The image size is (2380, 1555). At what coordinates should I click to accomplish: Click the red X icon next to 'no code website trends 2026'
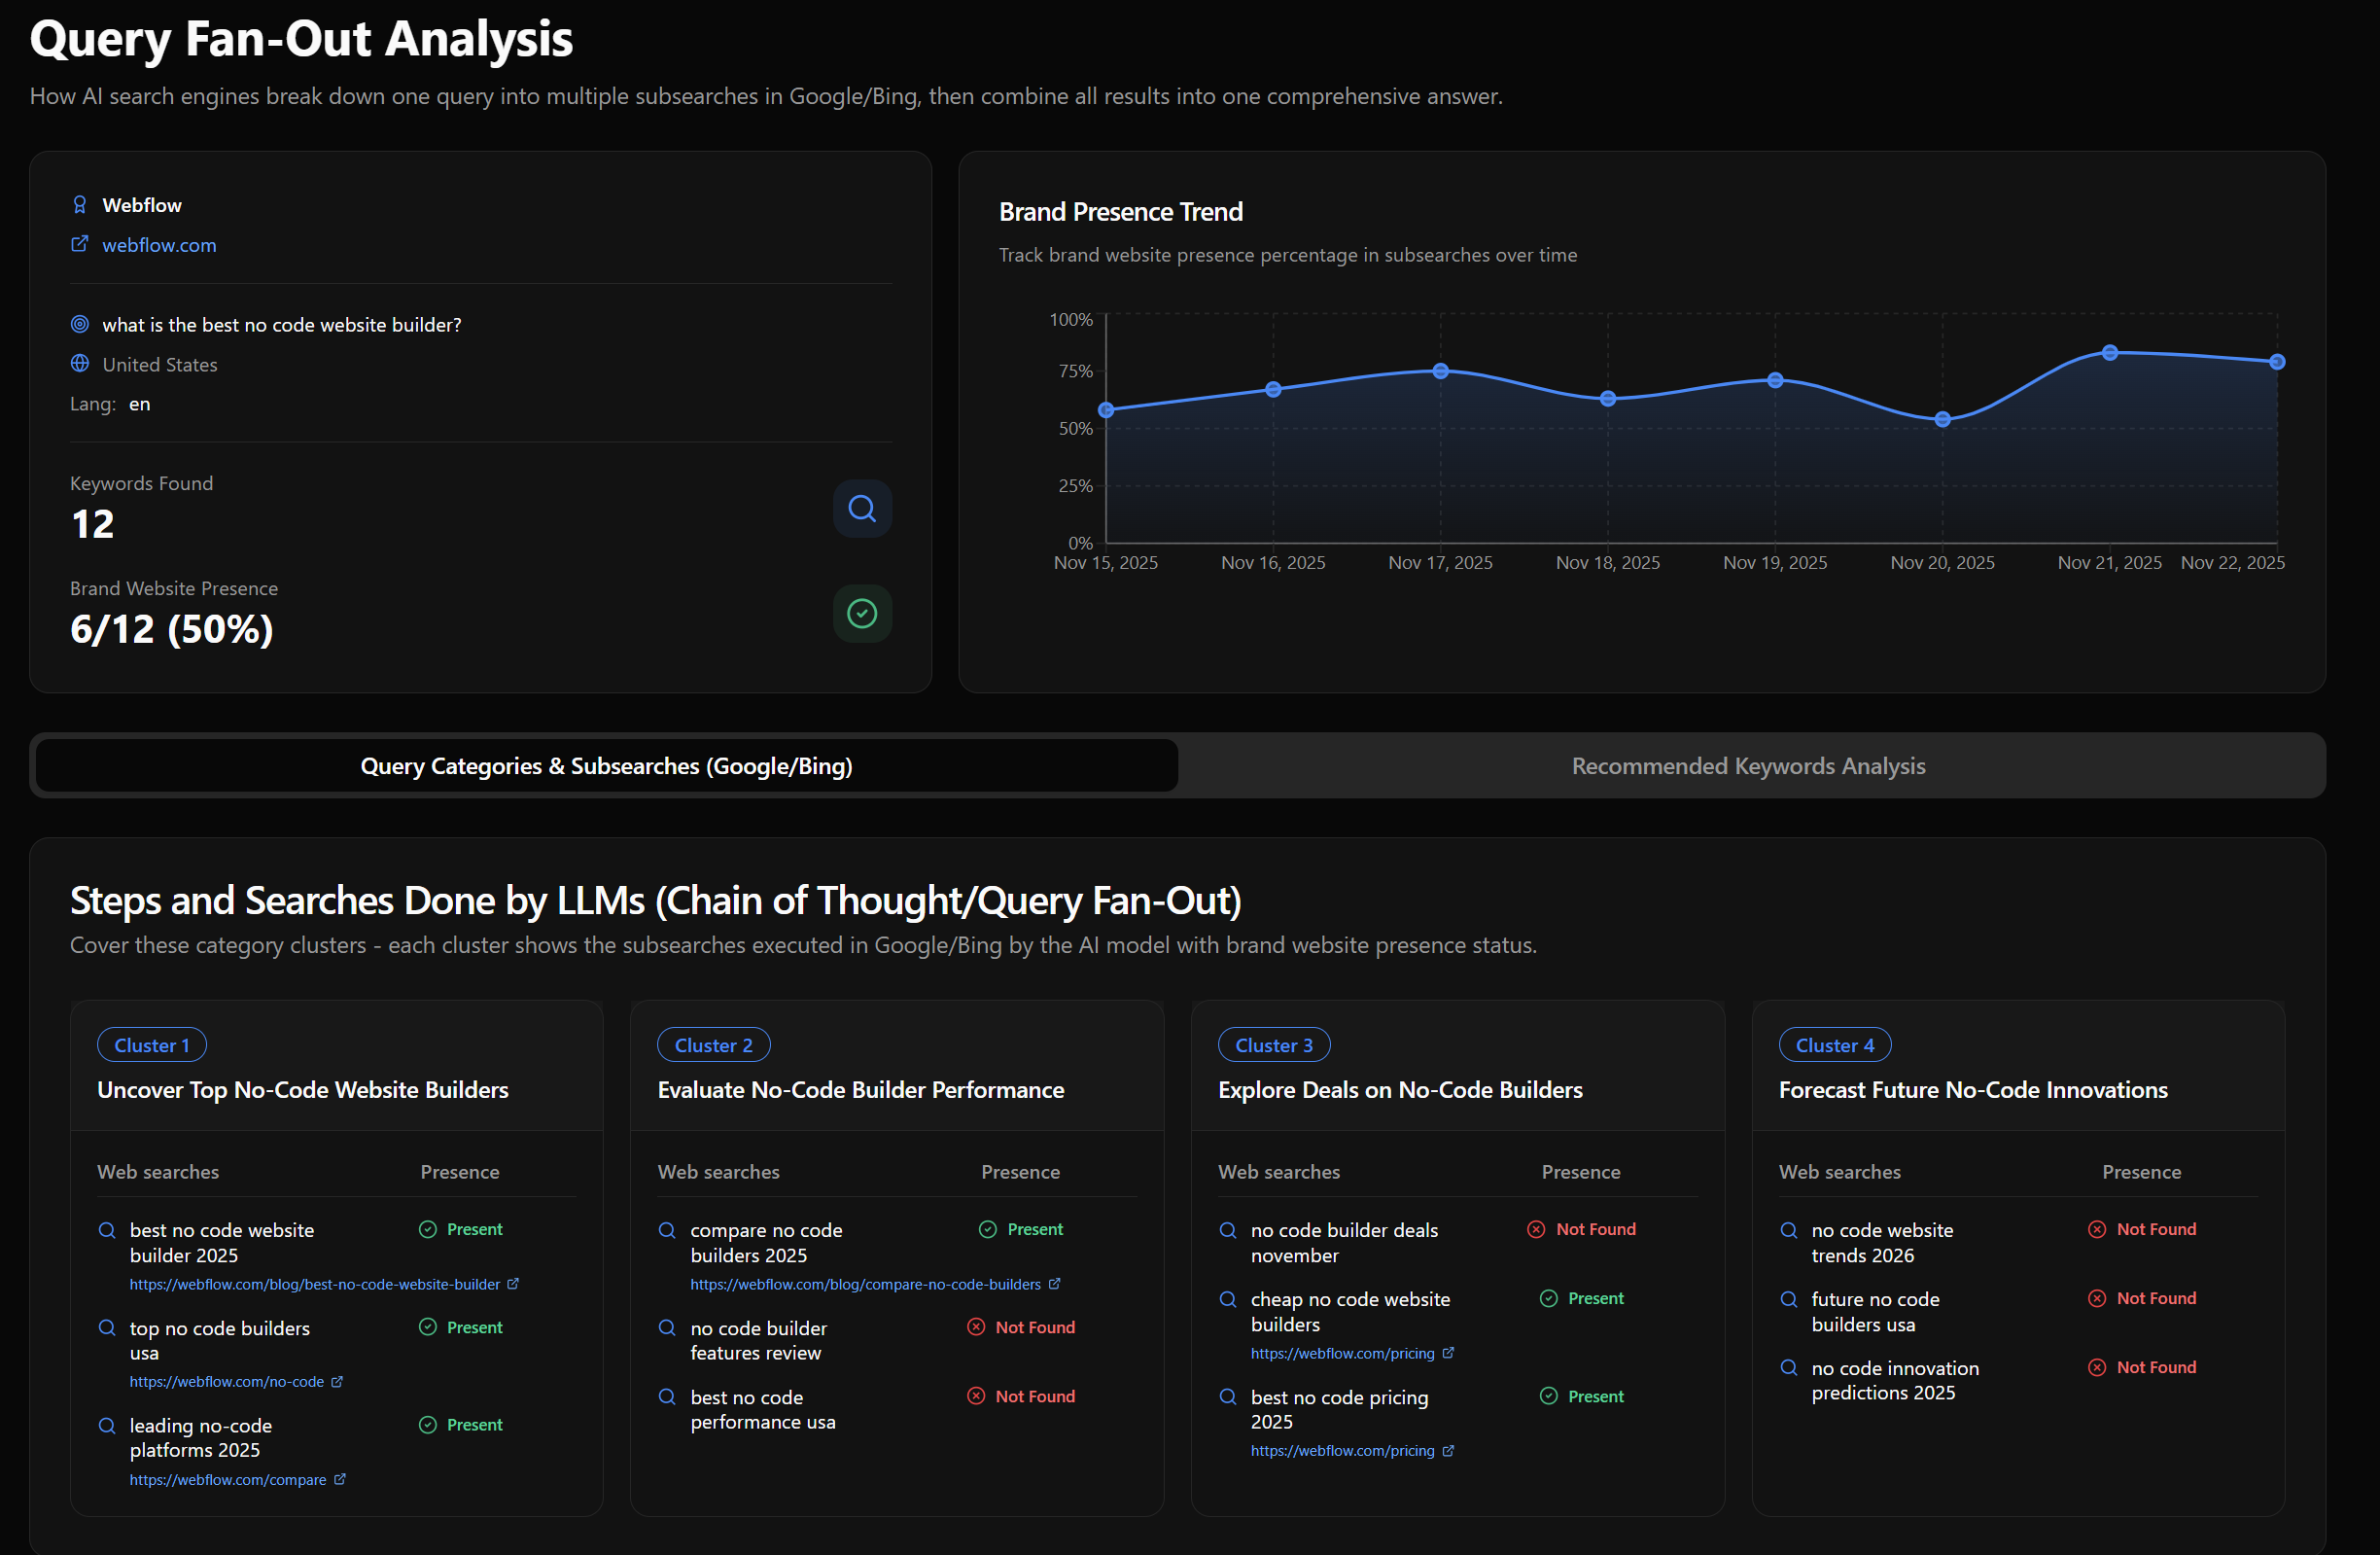pos(2098,1229)
